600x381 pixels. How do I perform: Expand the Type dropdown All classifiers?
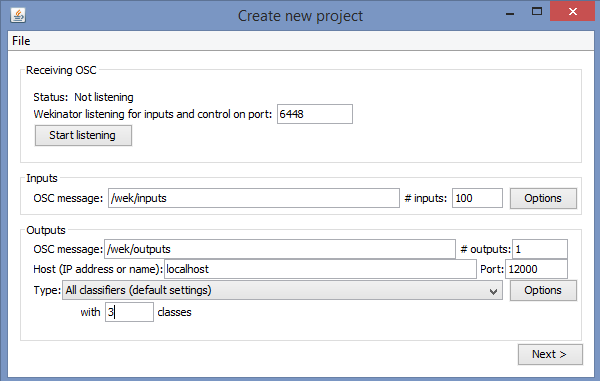(x=282, y=290)
